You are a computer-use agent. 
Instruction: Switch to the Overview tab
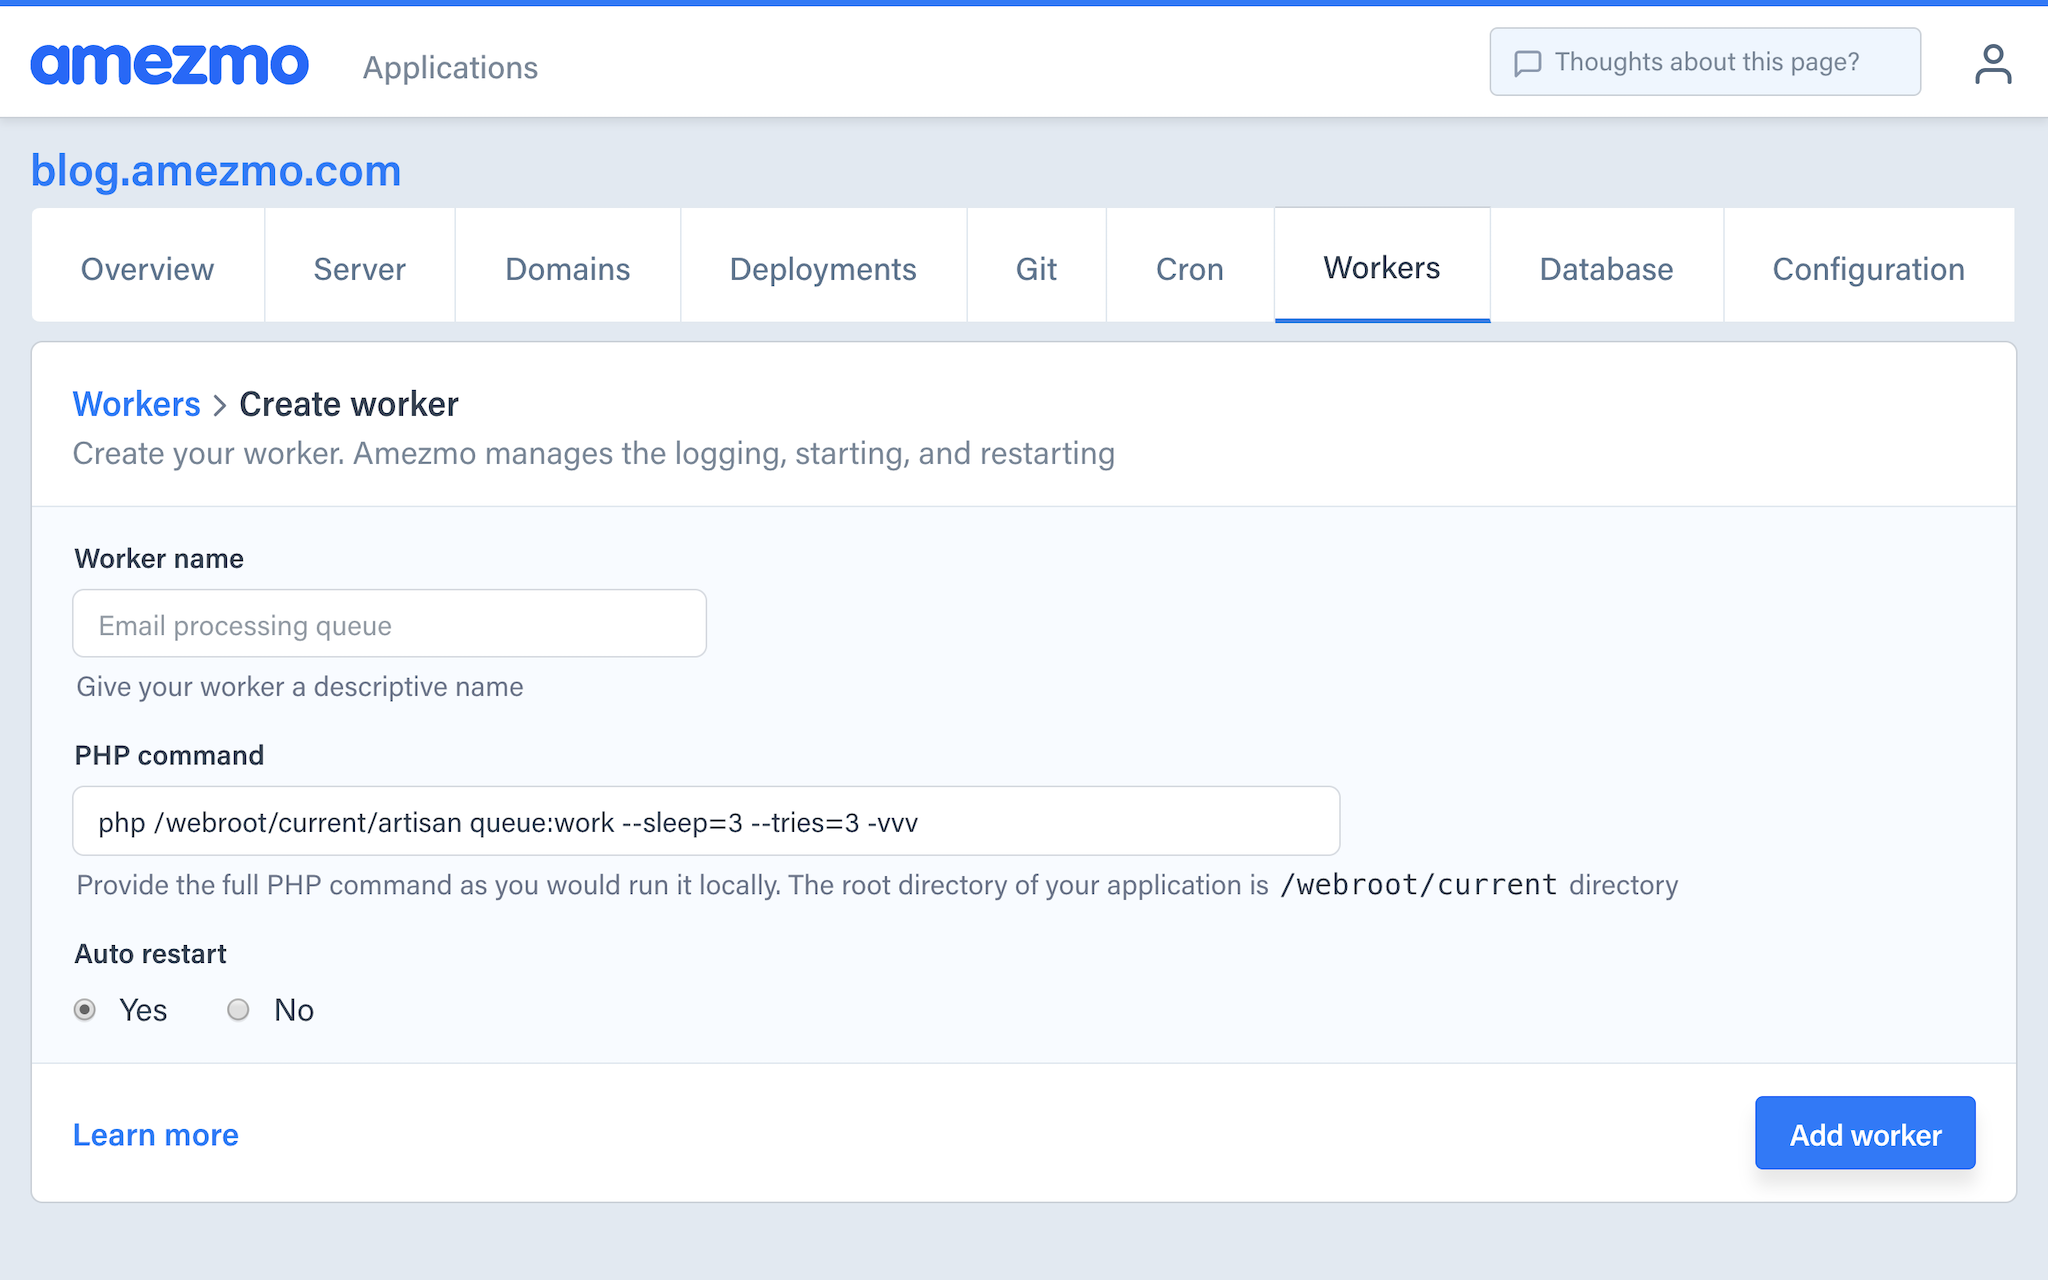click(147, 269)
